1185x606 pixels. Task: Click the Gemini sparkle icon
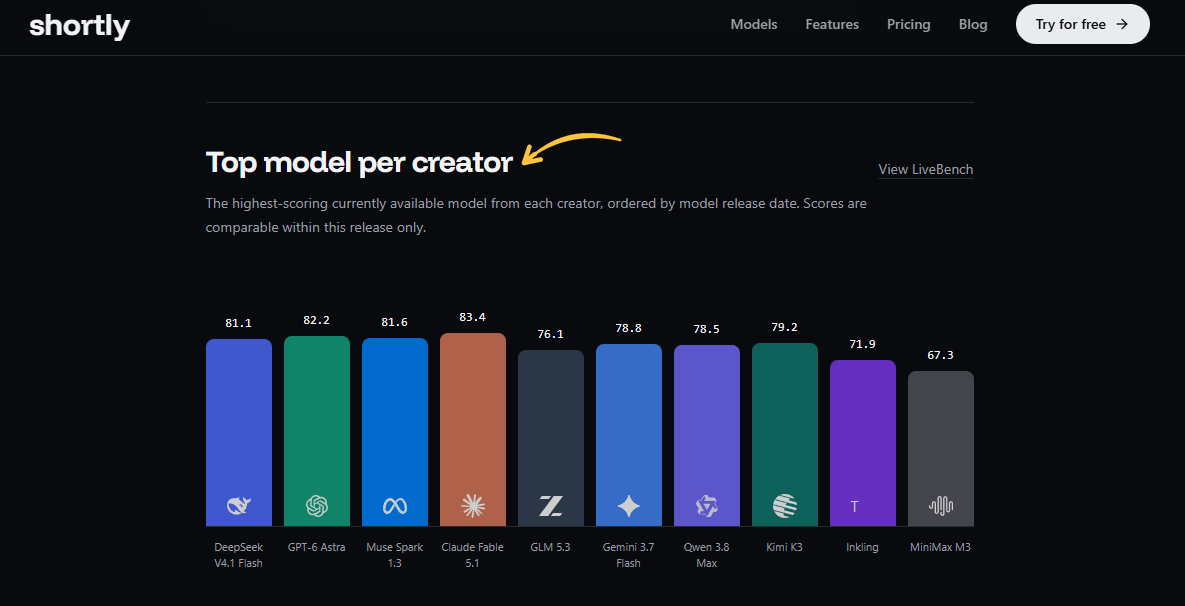click(x=628, y=506)
